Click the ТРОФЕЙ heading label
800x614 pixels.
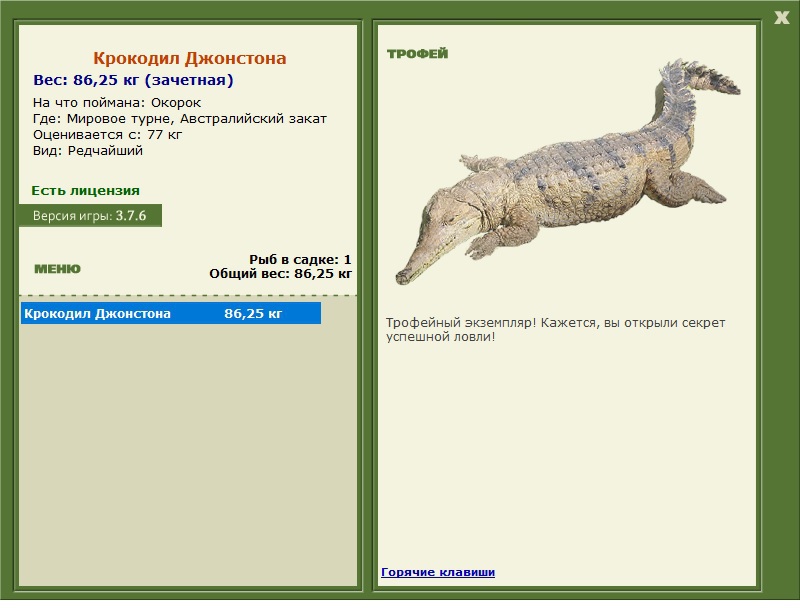(x=417, y=54)
